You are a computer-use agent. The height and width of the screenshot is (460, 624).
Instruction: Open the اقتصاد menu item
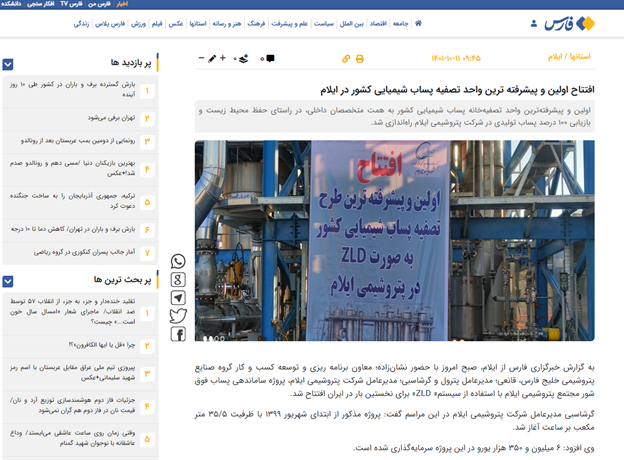pos(368,22)
